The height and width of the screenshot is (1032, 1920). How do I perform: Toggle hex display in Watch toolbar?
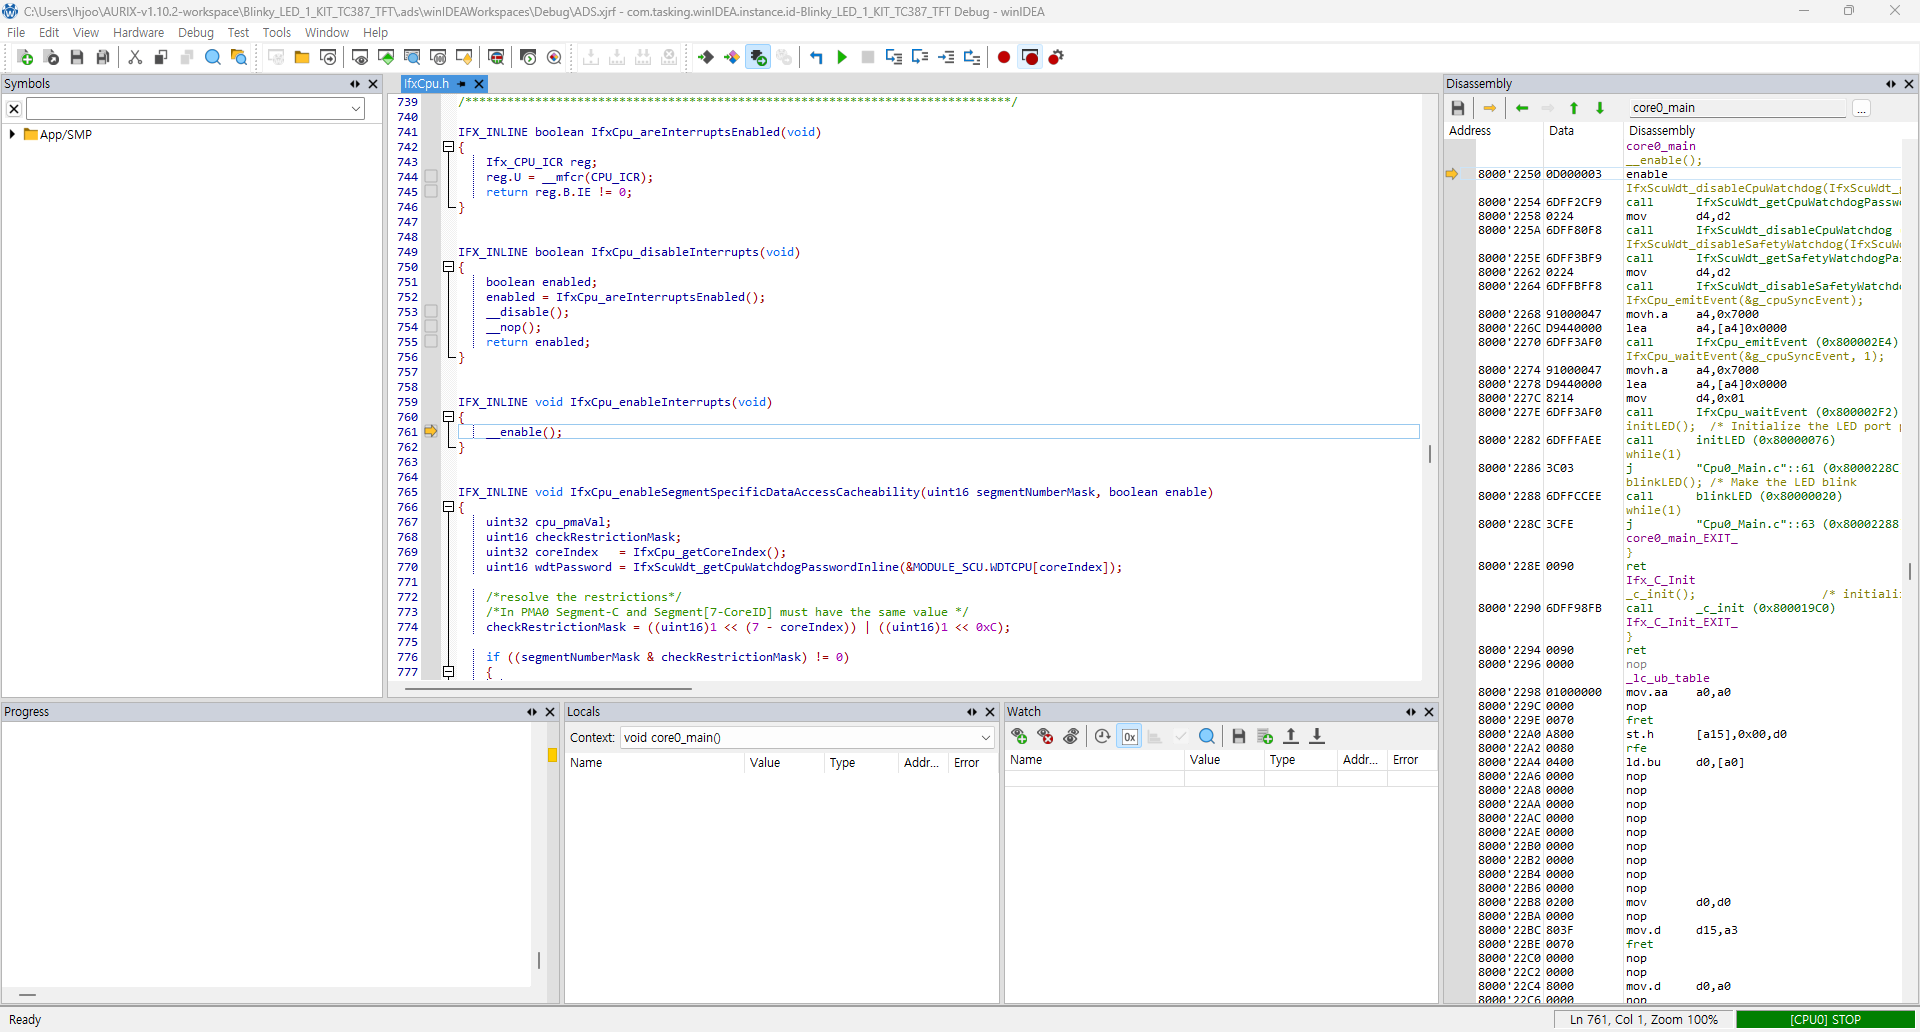click(x=1129, y=736)
